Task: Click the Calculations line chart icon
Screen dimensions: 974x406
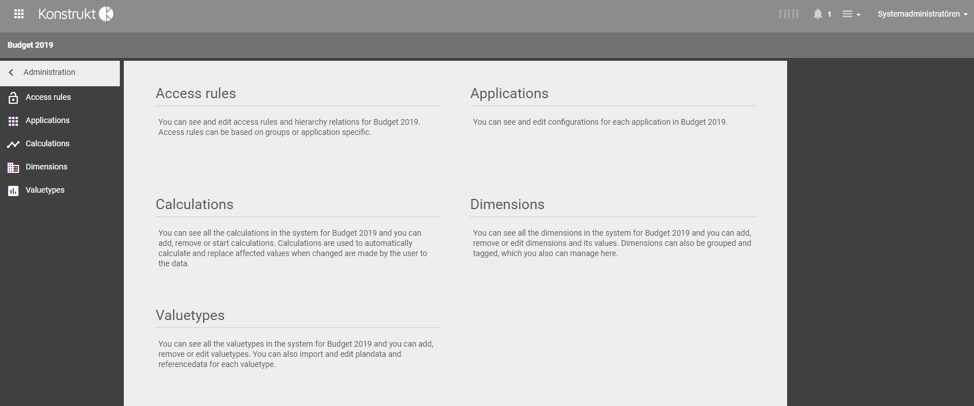Action: pyautogui.click(x=13, y=144)
